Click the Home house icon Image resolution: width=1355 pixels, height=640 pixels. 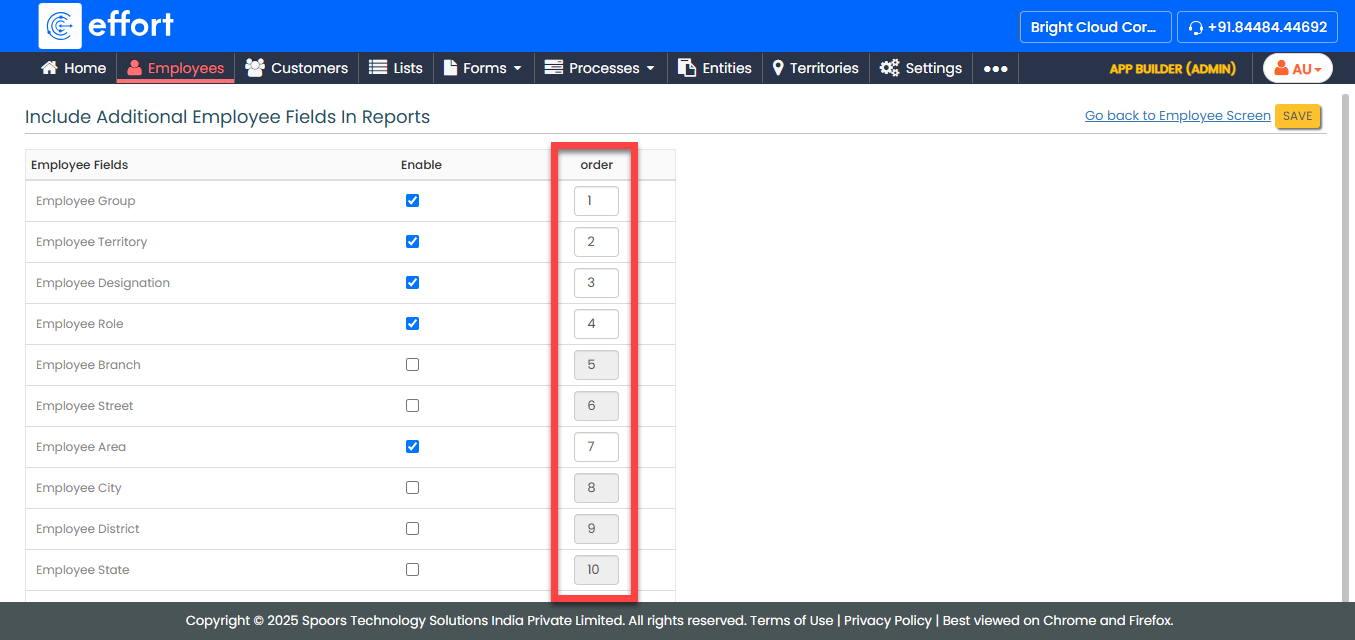pos(49,68)
